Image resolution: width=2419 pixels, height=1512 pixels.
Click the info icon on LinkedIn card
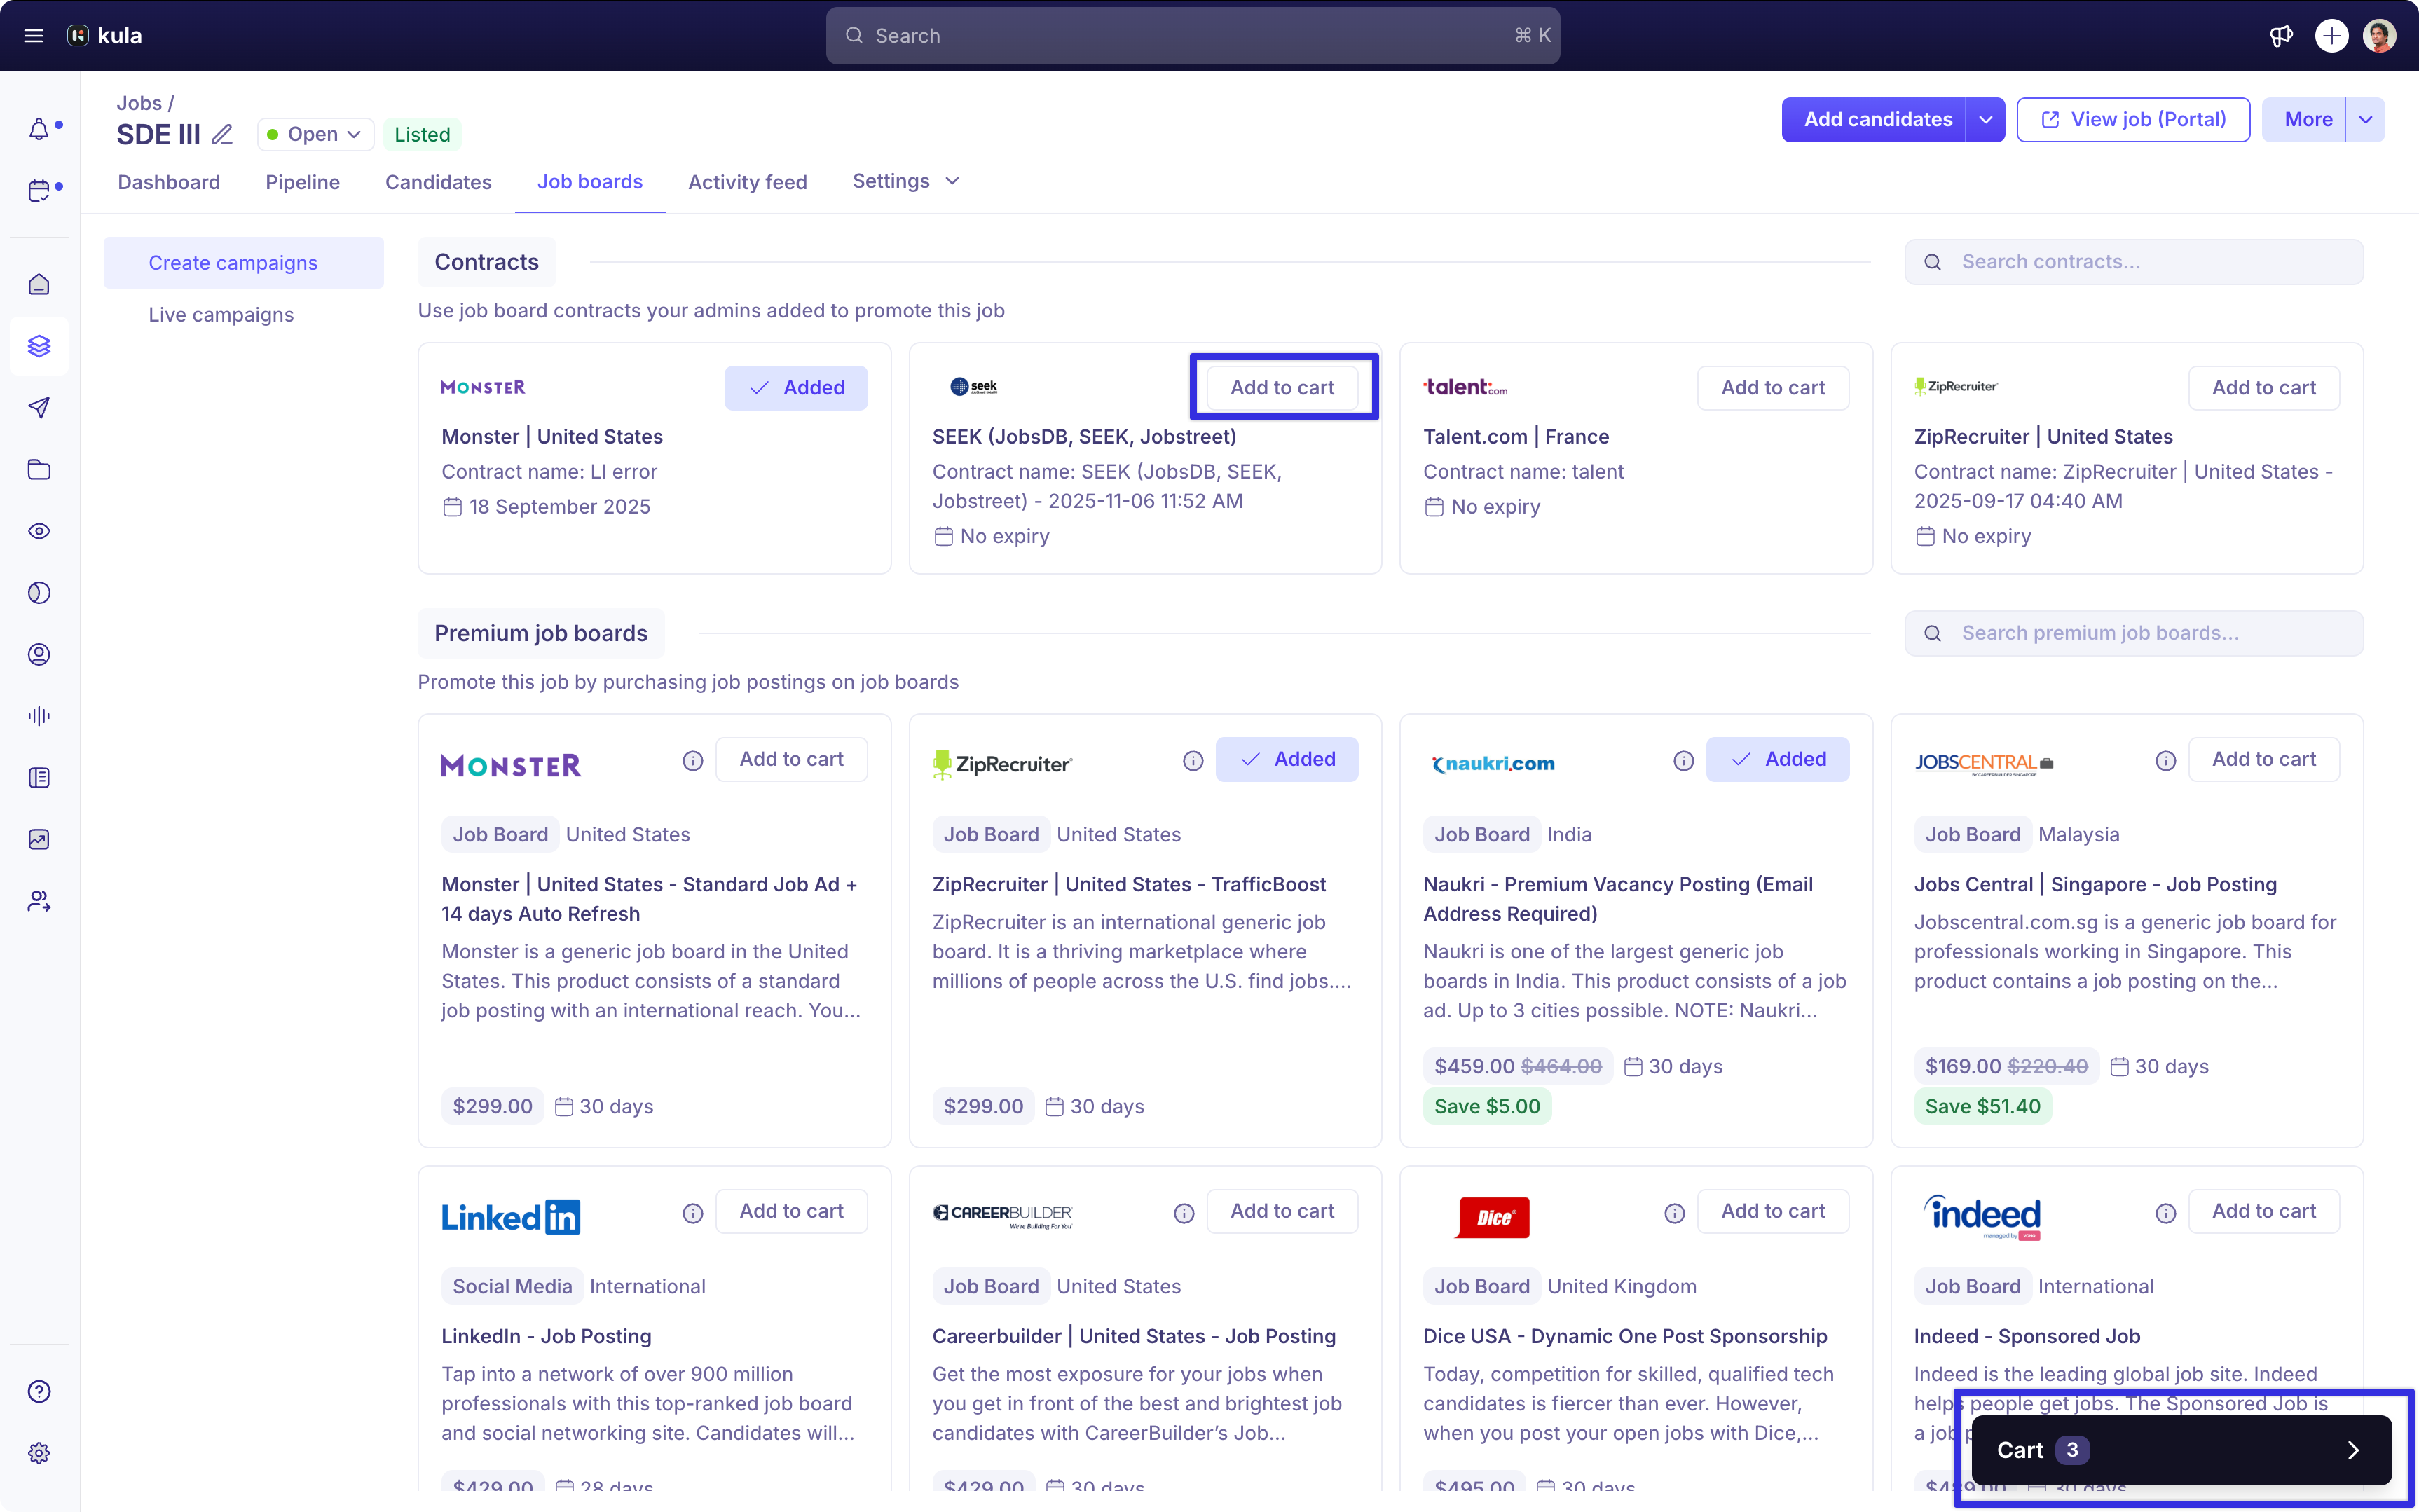click(x=692, y=1213)
